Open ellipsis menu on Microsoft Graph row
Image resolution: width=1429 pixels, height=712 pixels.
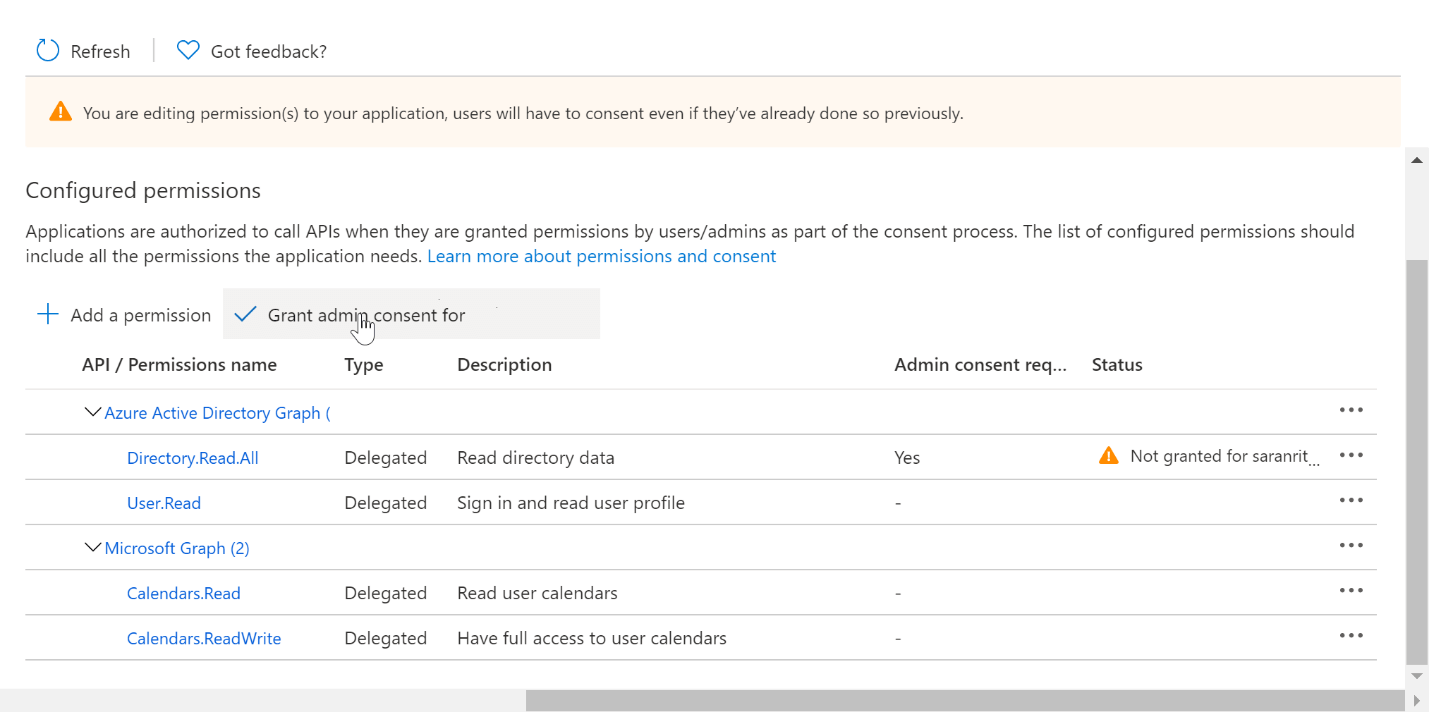pyautogui.click(x=1351, y=545)
